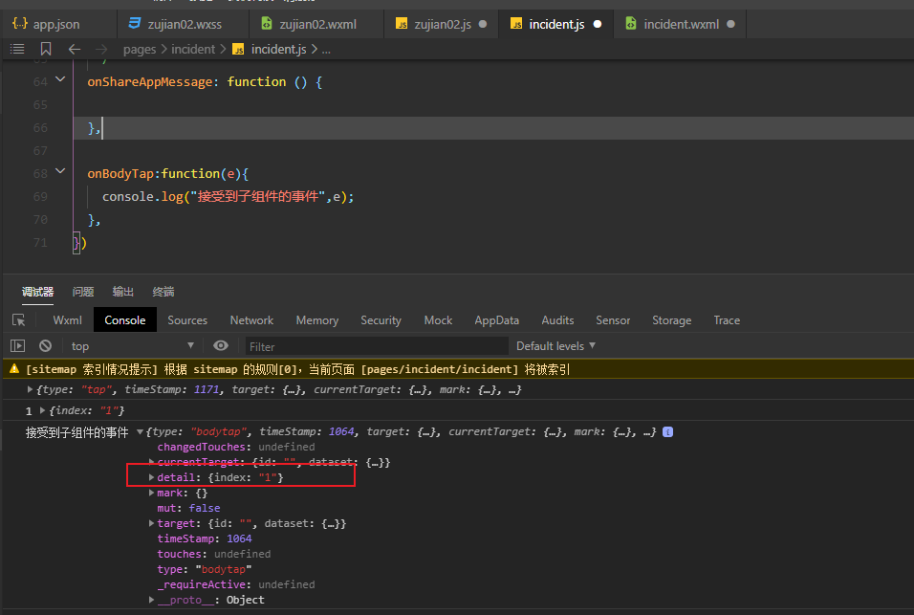Open the outline list icon in editor toolbar

click(17, 49)
